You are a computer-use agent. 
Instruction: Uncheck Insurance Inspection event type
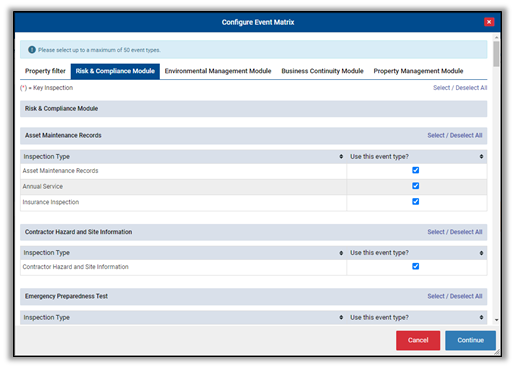[x=415, y=201]
